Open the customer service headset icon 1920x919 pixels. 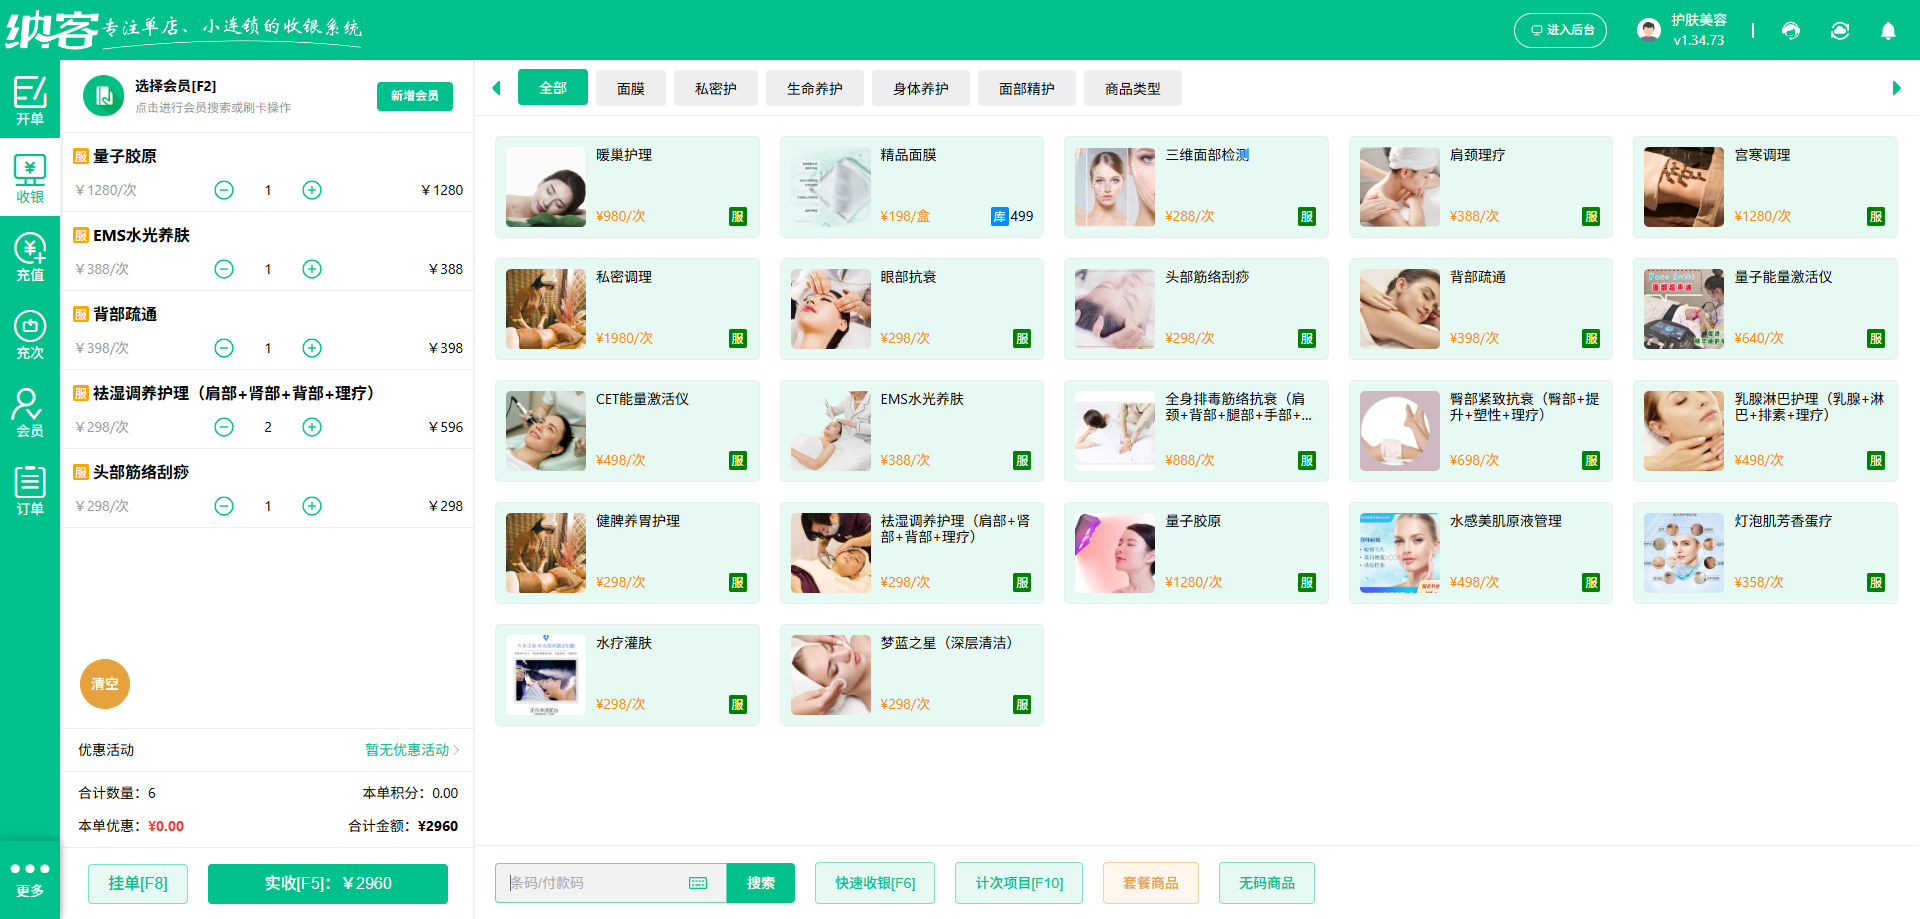click(x=1791, y=31)
